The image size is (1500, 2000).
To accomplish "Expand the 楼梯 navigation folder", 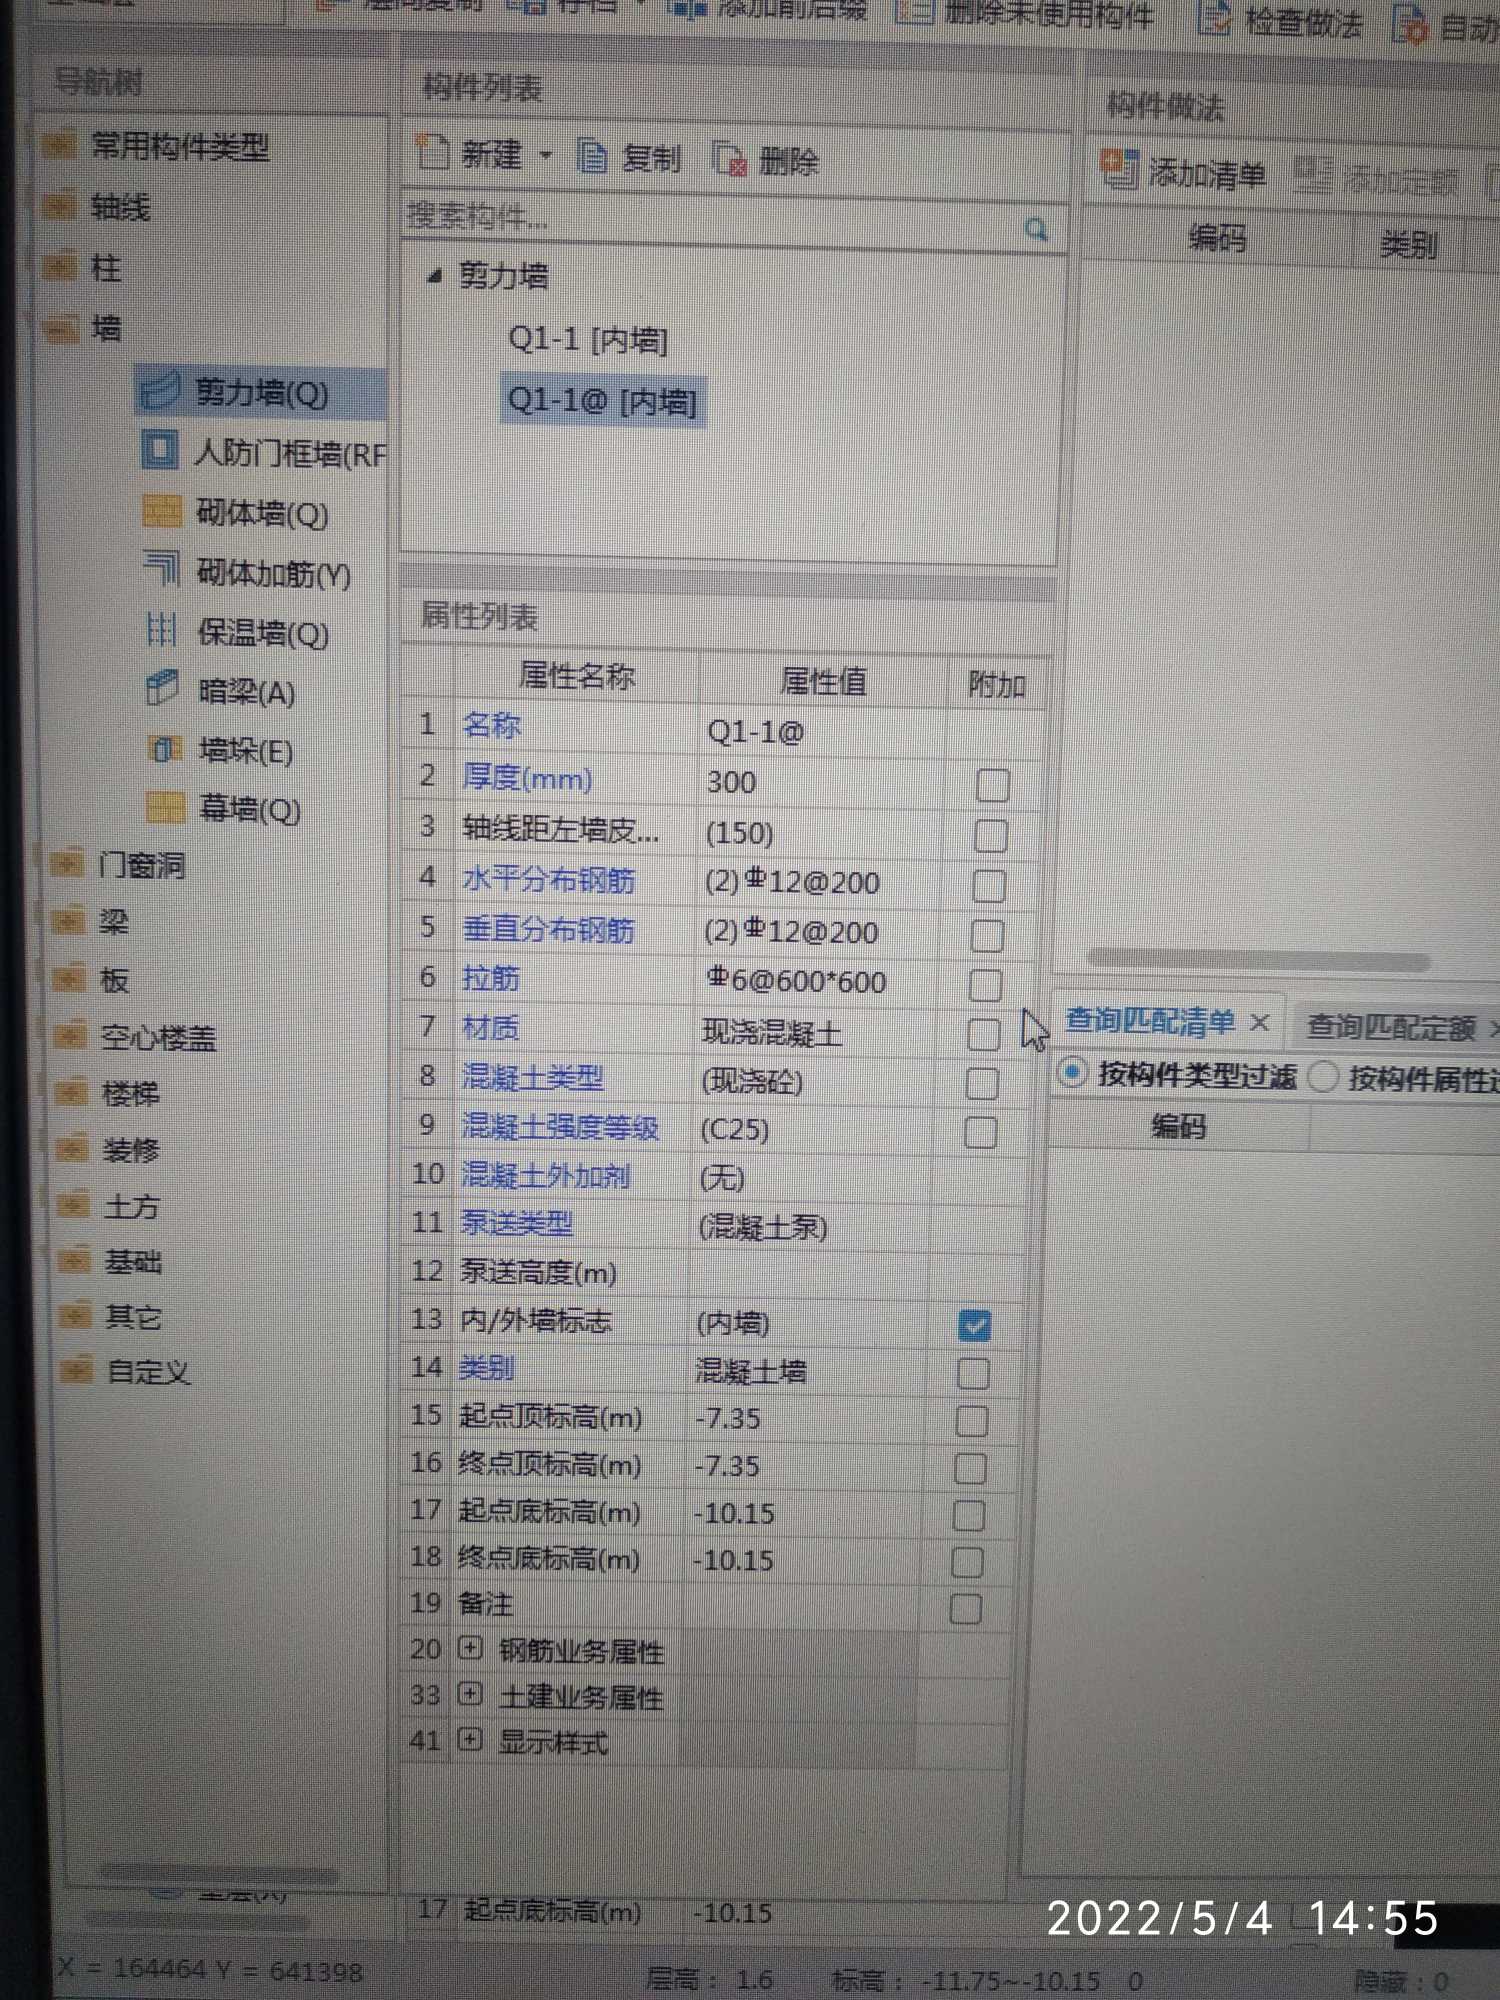I will coord(71,1093).
